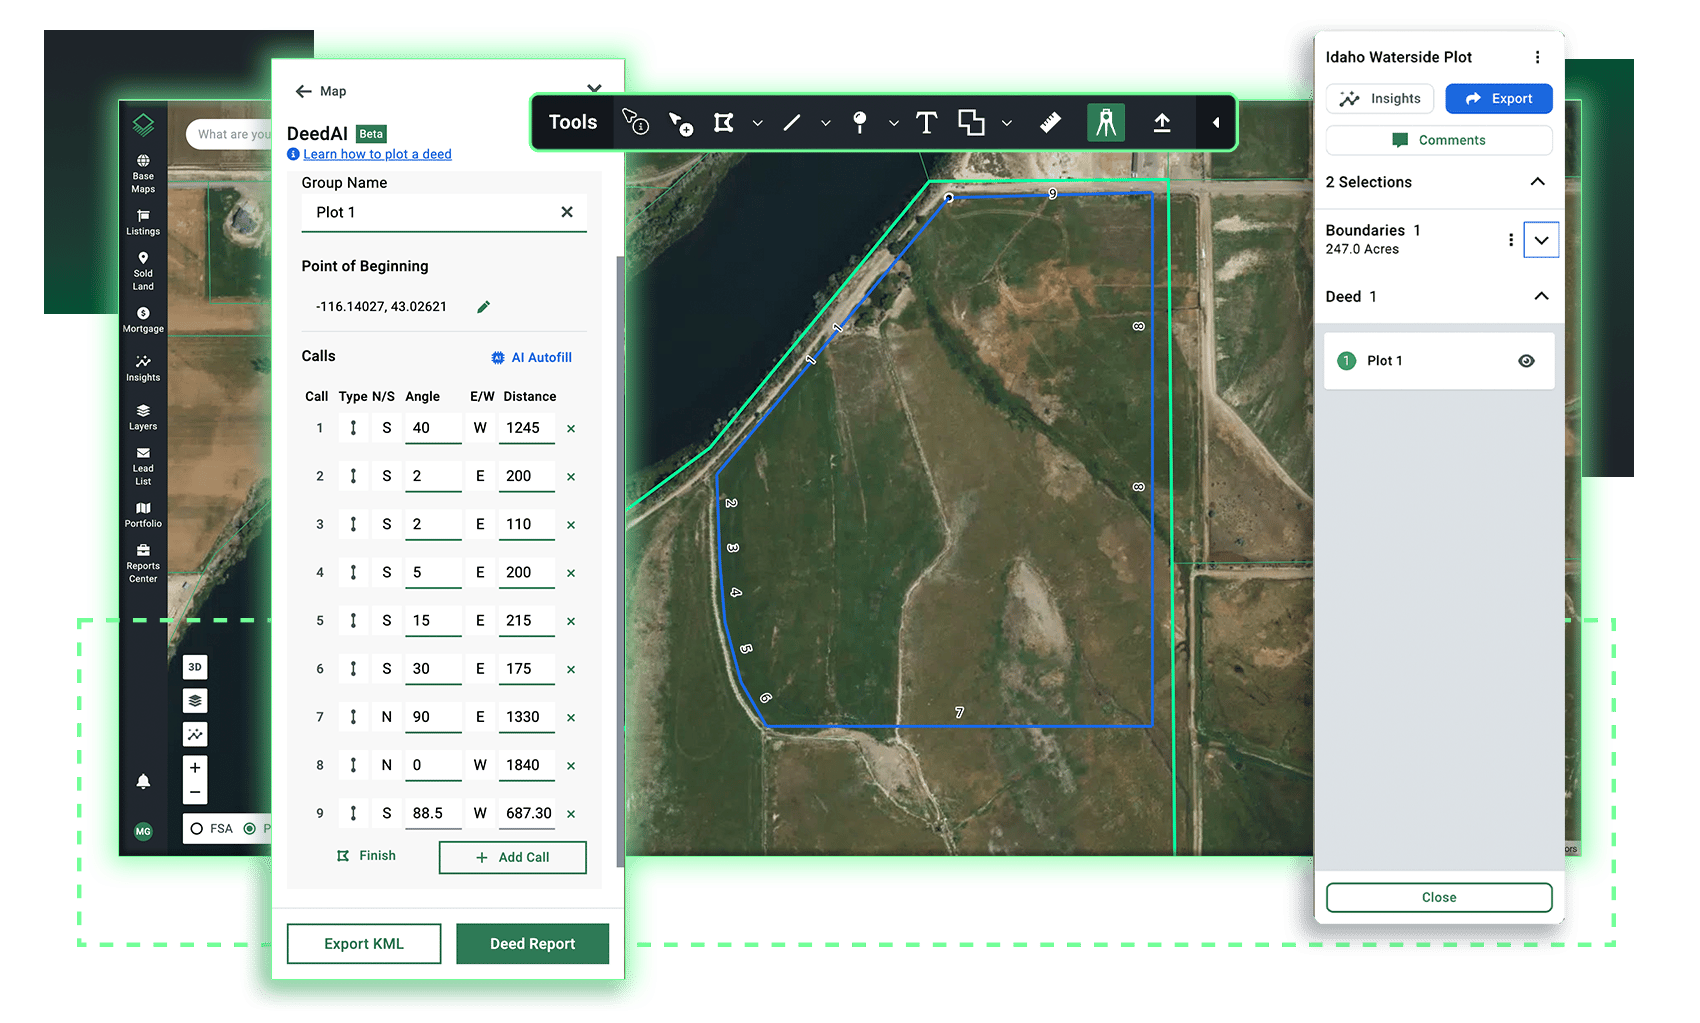Open Boundaries three-dot menu
Image resolution: width=1700 pixels, height=1023 pixels.
click(x=1510, y=240)
